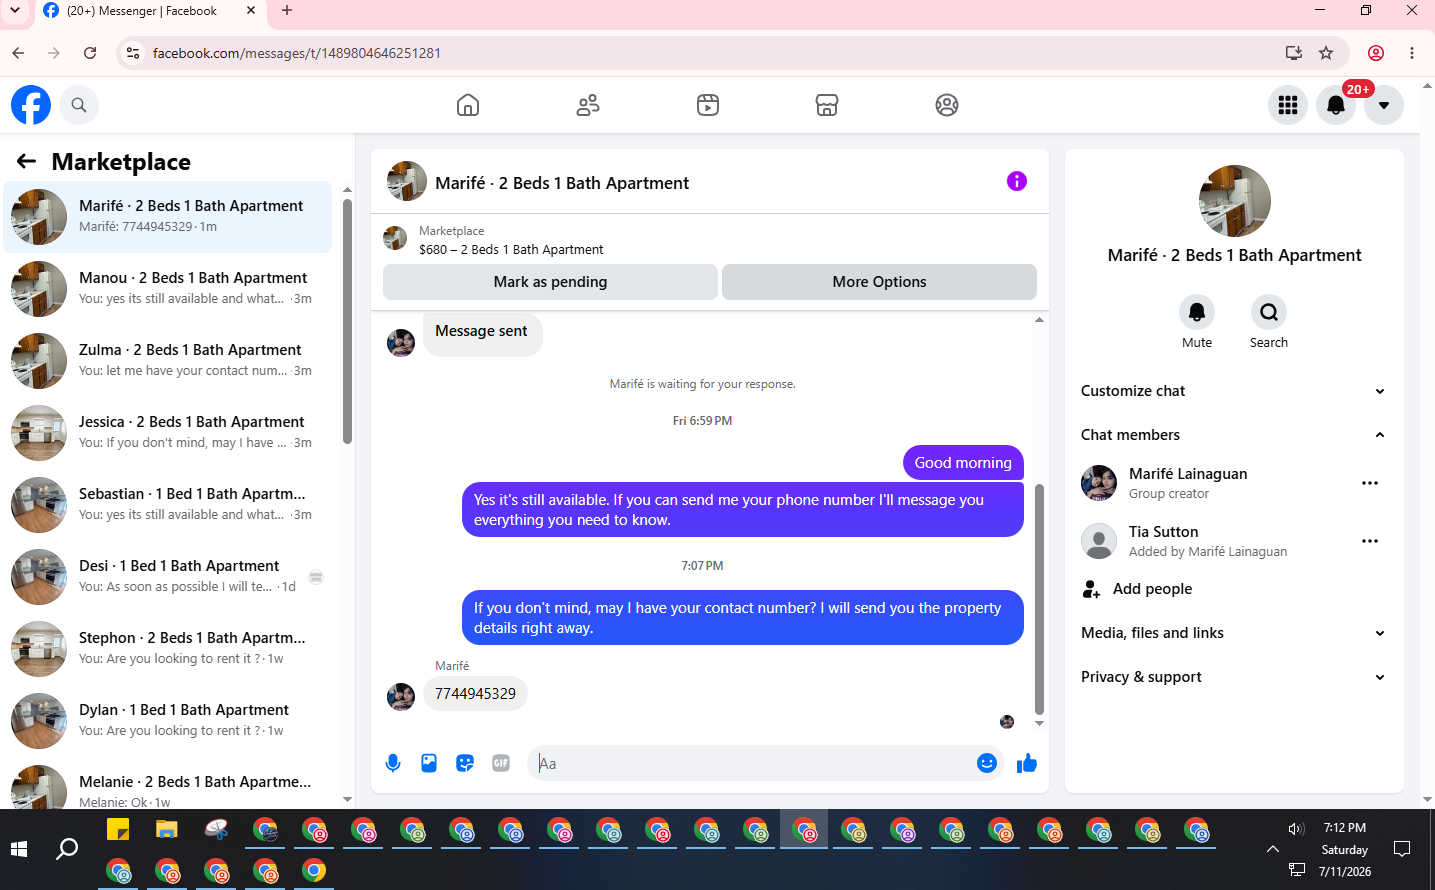This screenshot has width=1435, height=890.
Task: Go back from the Marketplace inbox
Action: point(26,161)
